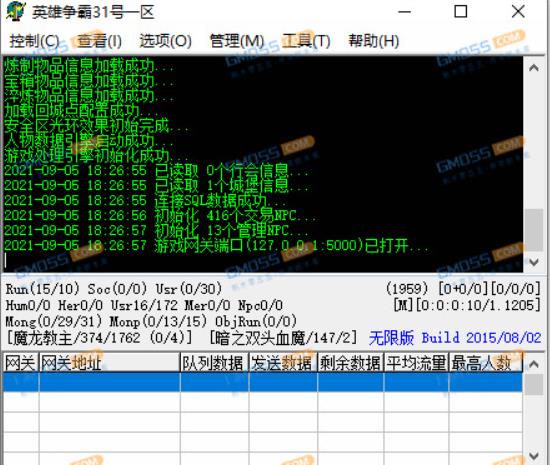The height and width of the screenshot is (465, 550).
Task: Click the log line 游戏网关端口(127.0.0.1:5000)已打开
Action: coord(216,245)
